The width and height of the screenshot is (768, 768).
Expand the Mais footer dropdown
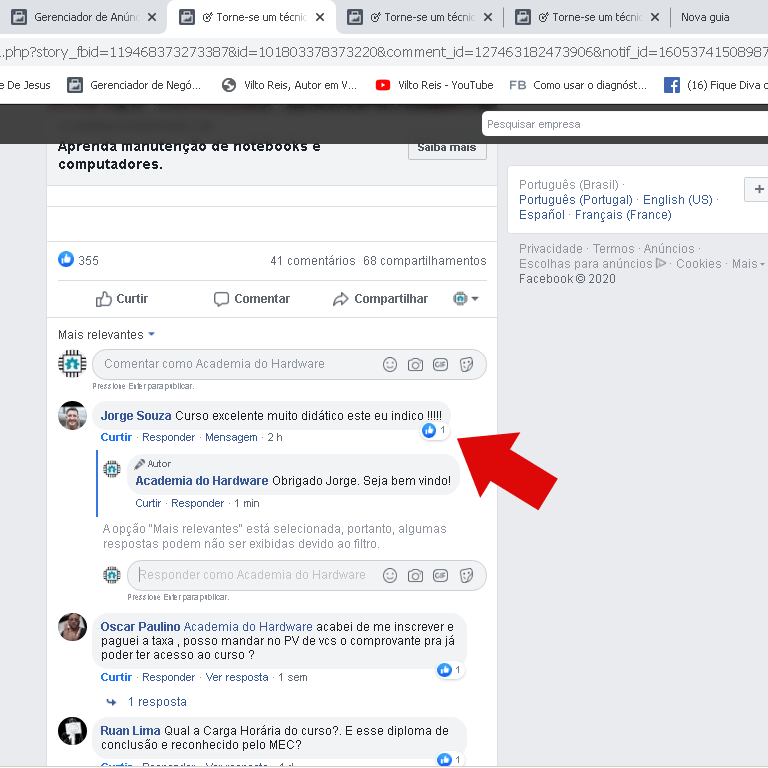pos(748,264)
